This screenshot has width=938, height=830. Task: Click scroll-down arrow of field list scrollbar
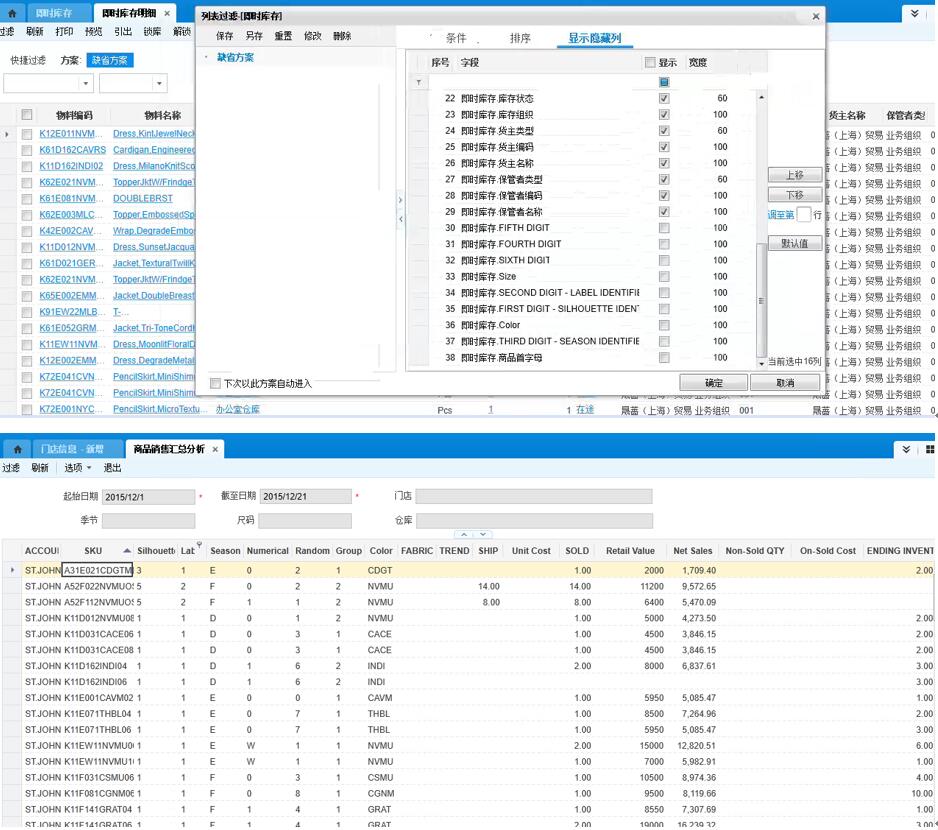[761, 363]
